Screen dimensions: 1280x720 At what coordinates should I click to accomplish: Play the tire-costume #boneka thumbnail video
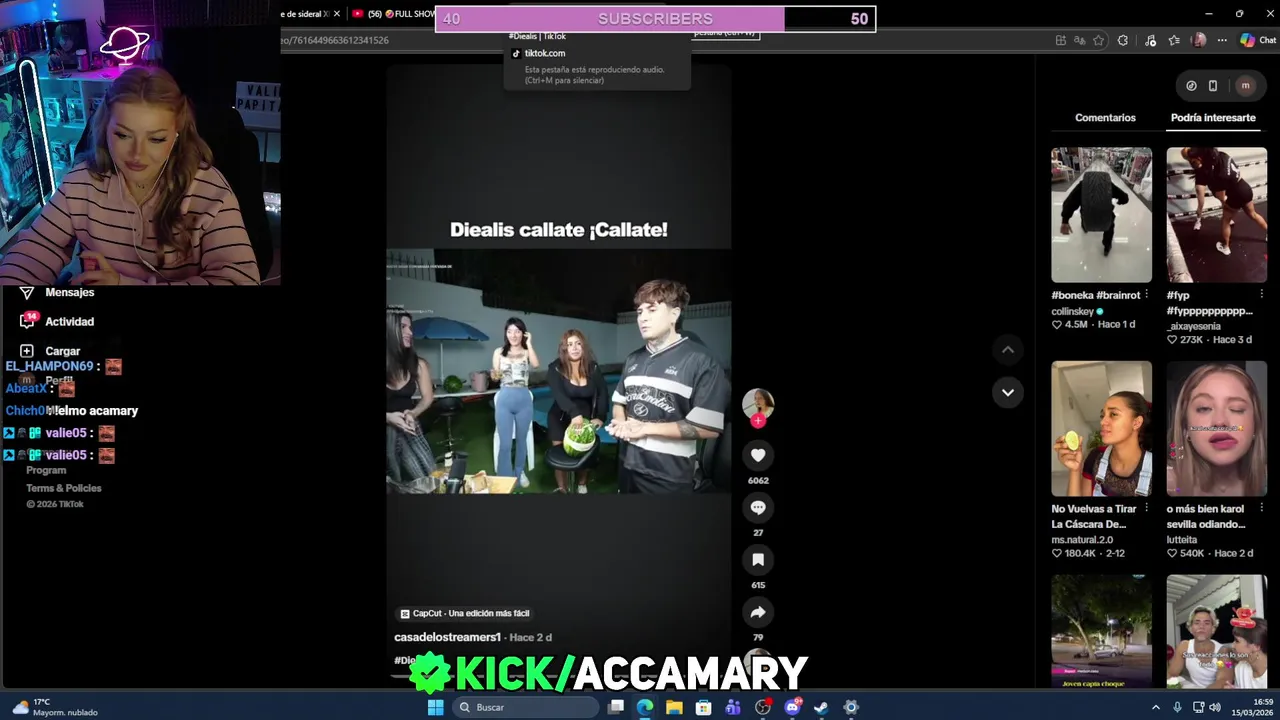pos(1101,215)
